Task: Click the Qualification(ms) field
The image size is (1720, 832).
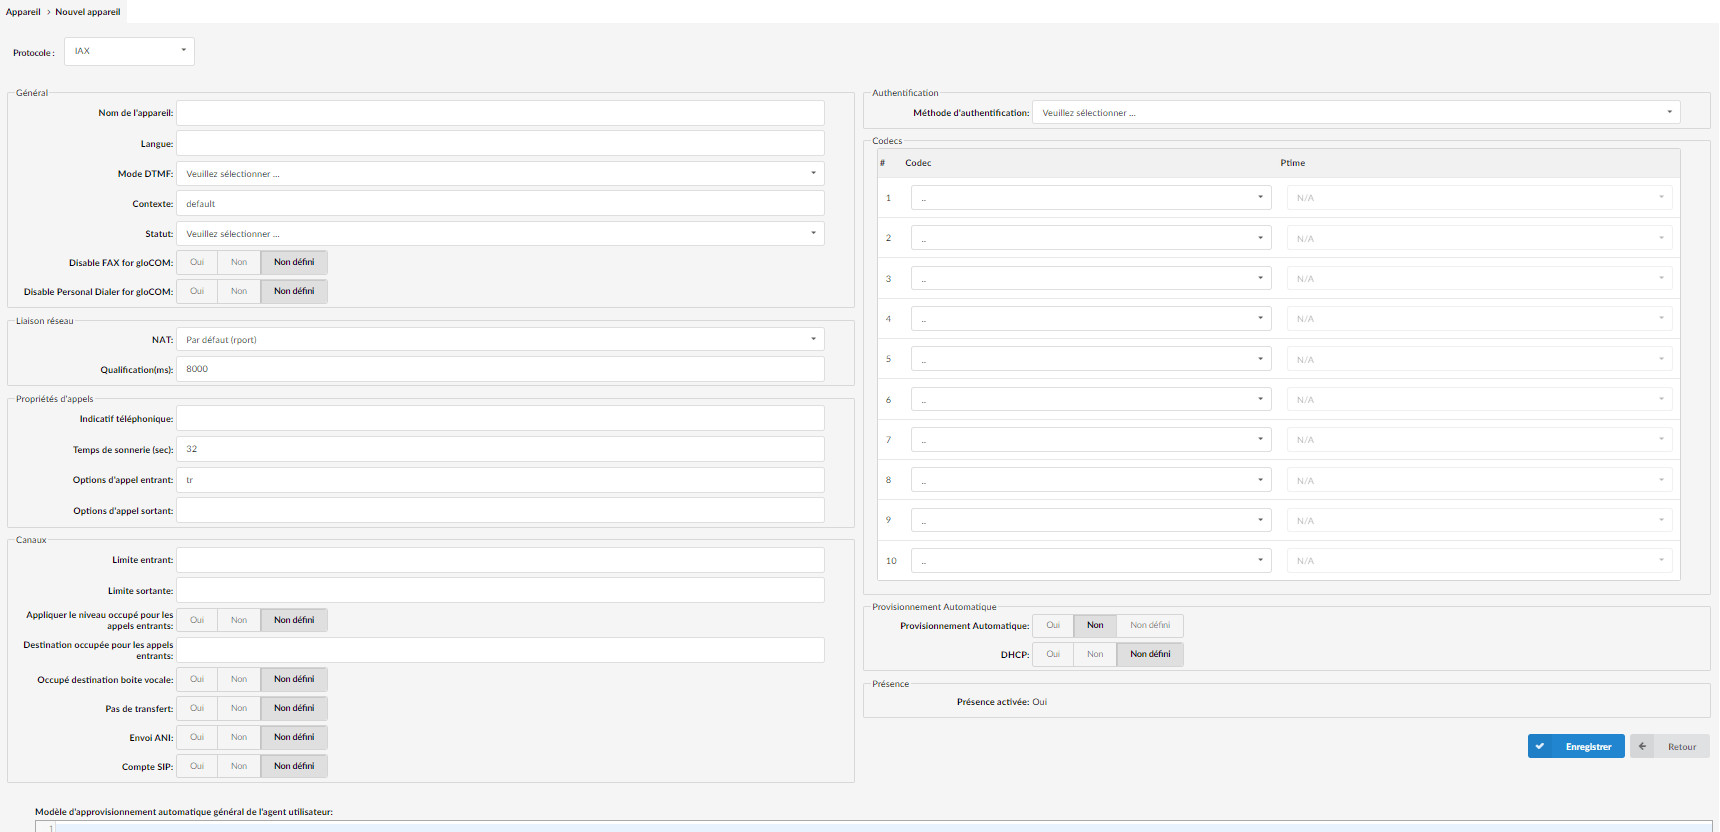Action: [x=500, y=369]
